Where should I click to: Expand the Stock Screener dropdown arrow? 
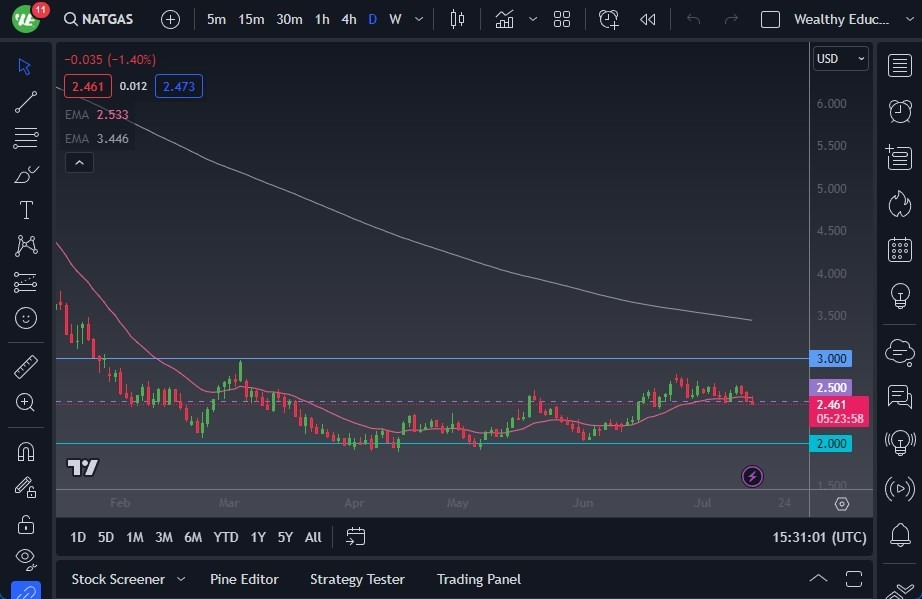coord(181,579)
